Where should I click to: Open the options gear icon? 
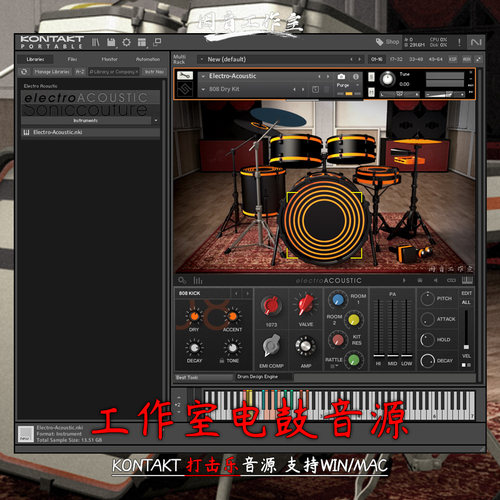[126, 42]
